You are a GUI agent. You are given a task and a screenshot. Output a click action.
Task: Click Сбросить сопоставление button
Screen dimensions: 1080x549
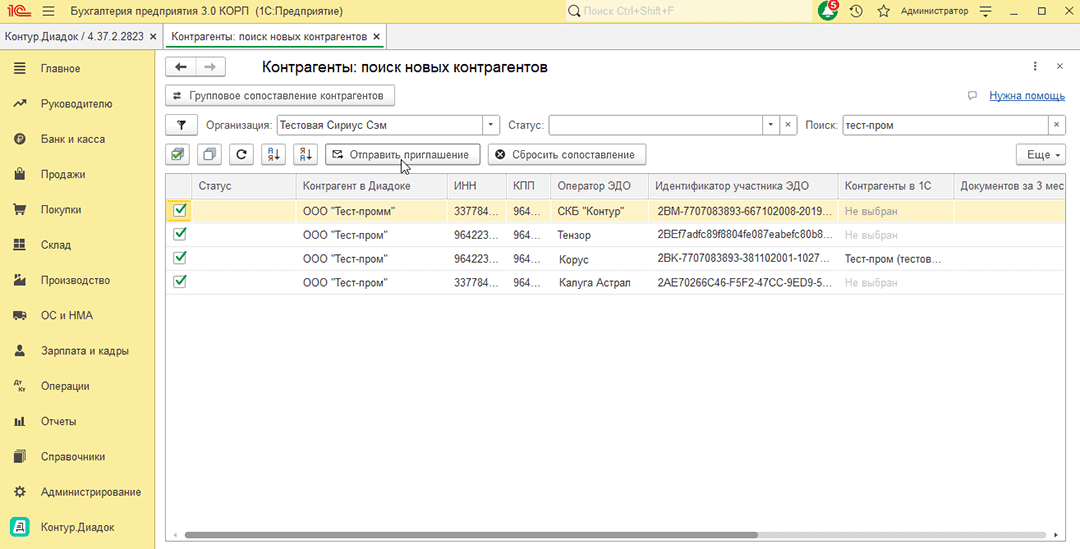coord(567,154)
